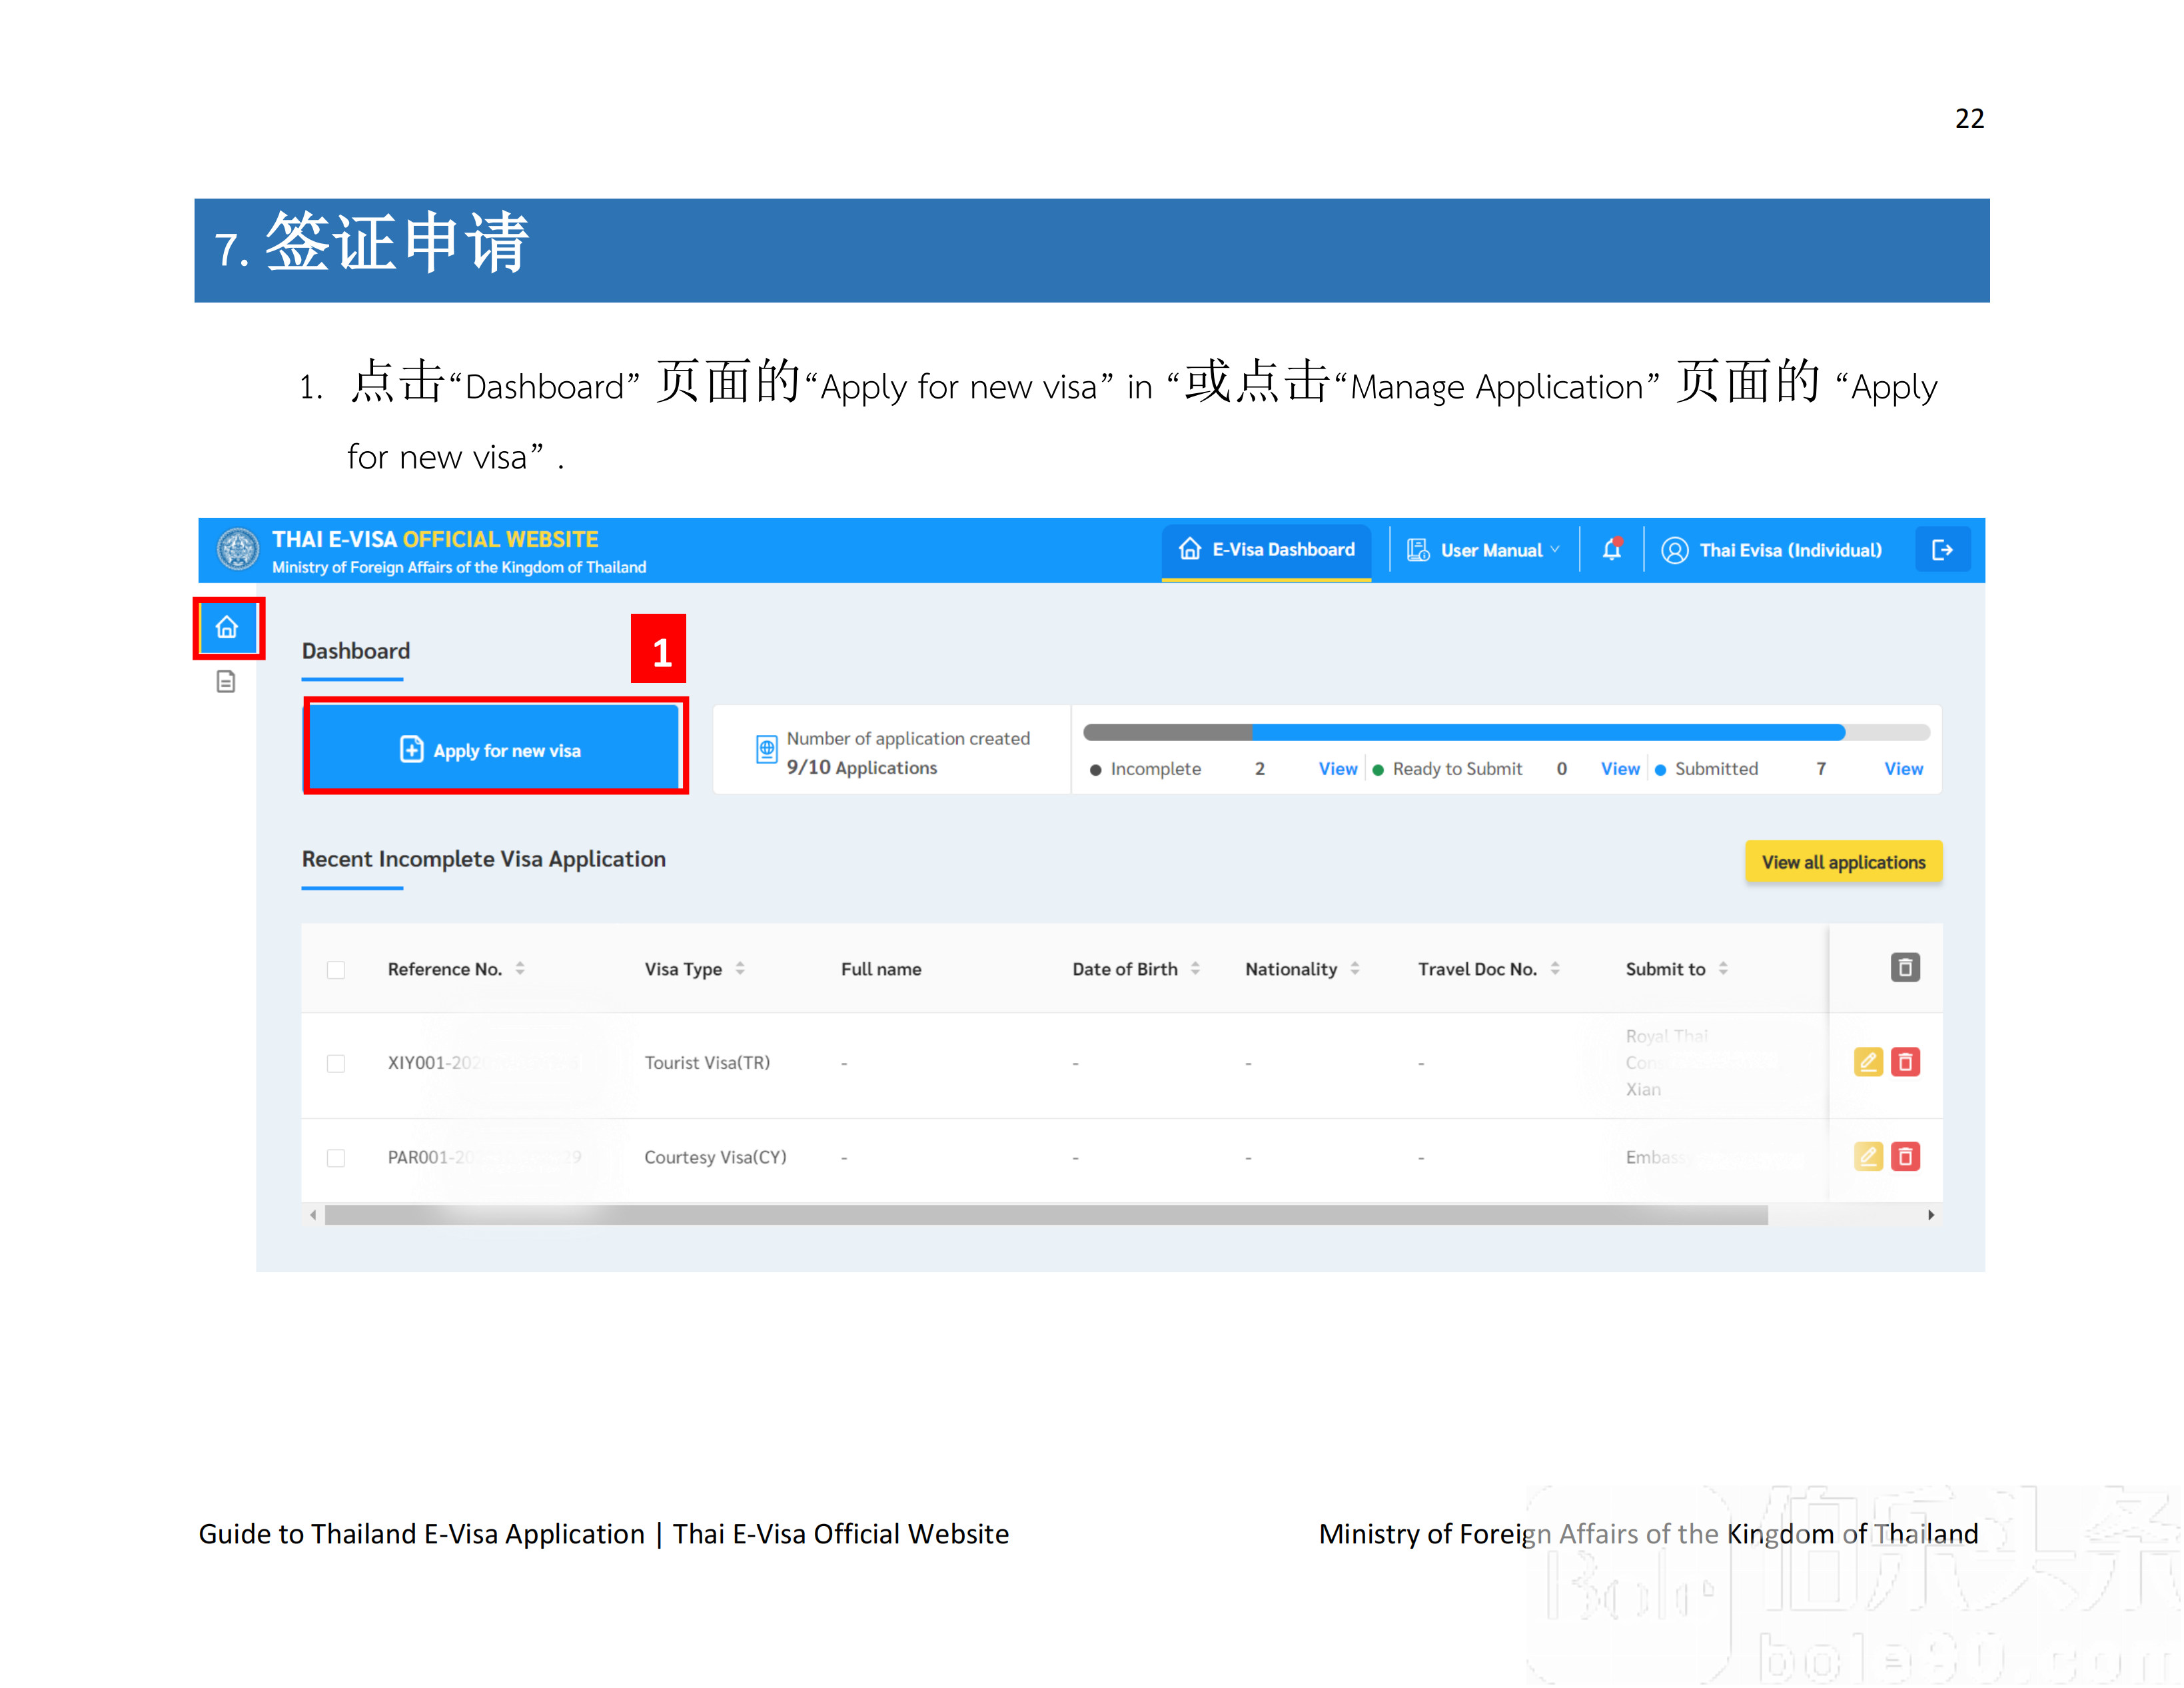Image resolution: width=2184 pixels, height=1688 pixels.
Task: Sort by Reference No. column
Action: click(x=521, y=968)
